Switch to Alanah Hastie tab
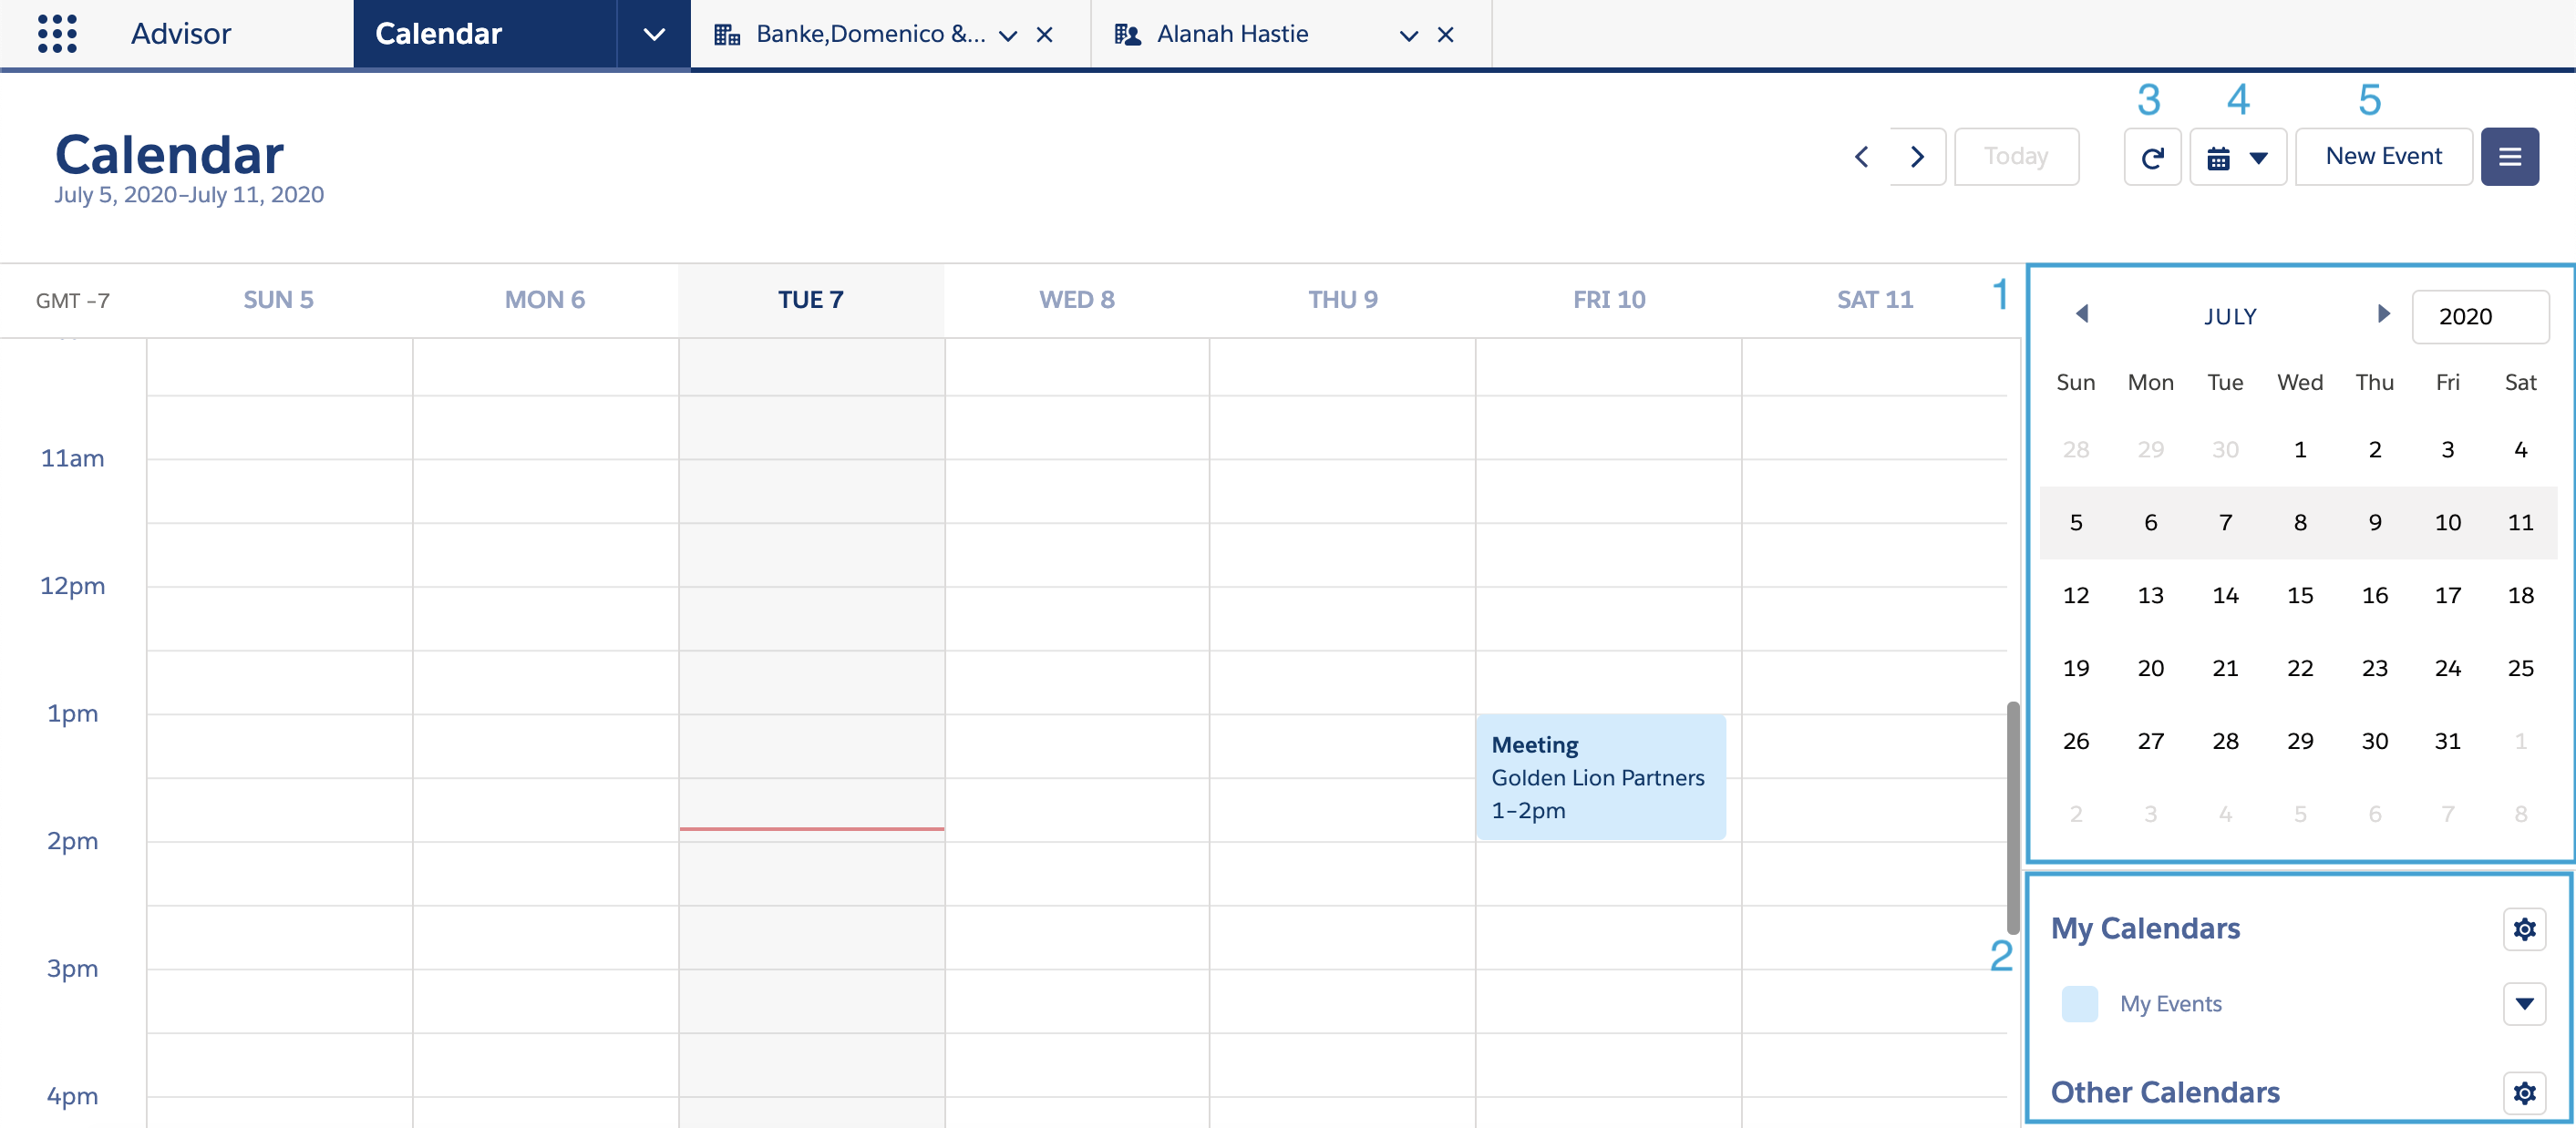This screenshot has width=2576, height=1128. point(1232,34)
